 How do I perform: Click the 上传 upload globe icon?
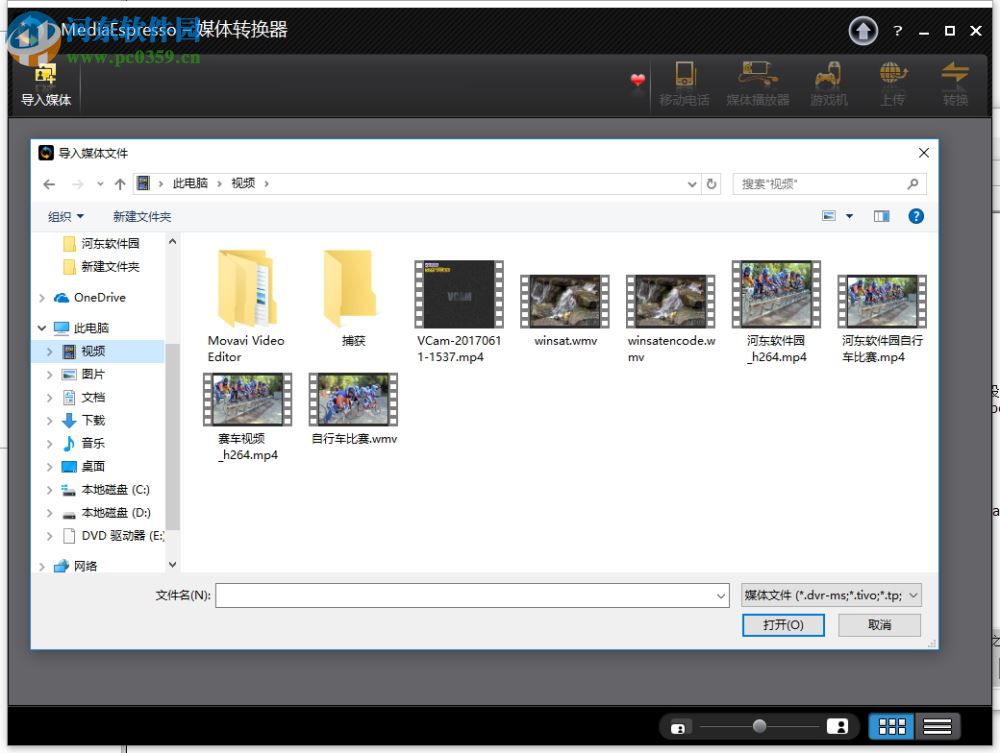coord(892,80)
